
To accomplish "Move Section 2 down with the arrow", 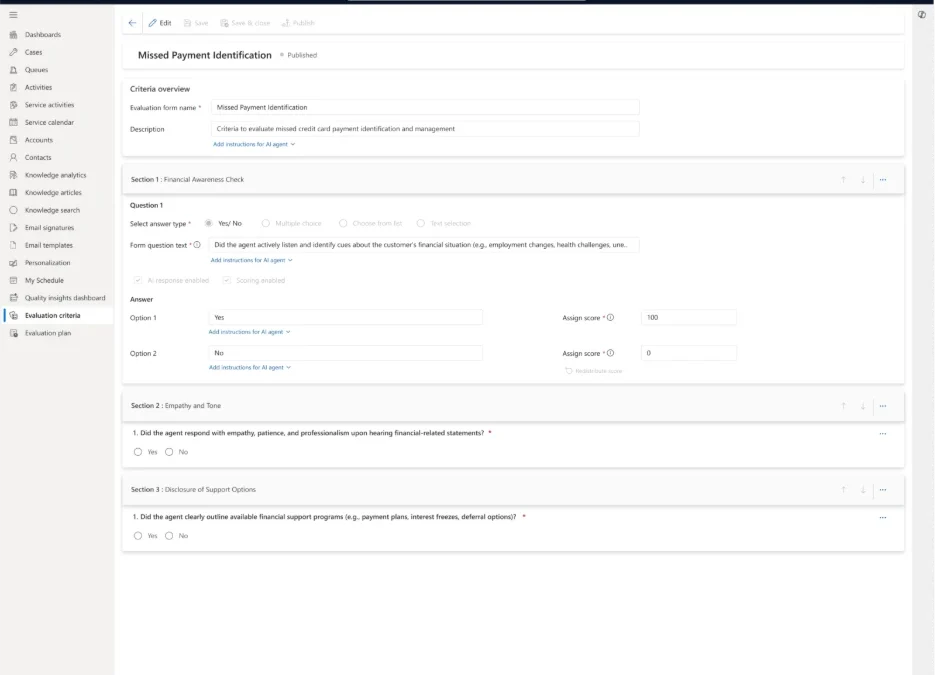I will [862, 406].
